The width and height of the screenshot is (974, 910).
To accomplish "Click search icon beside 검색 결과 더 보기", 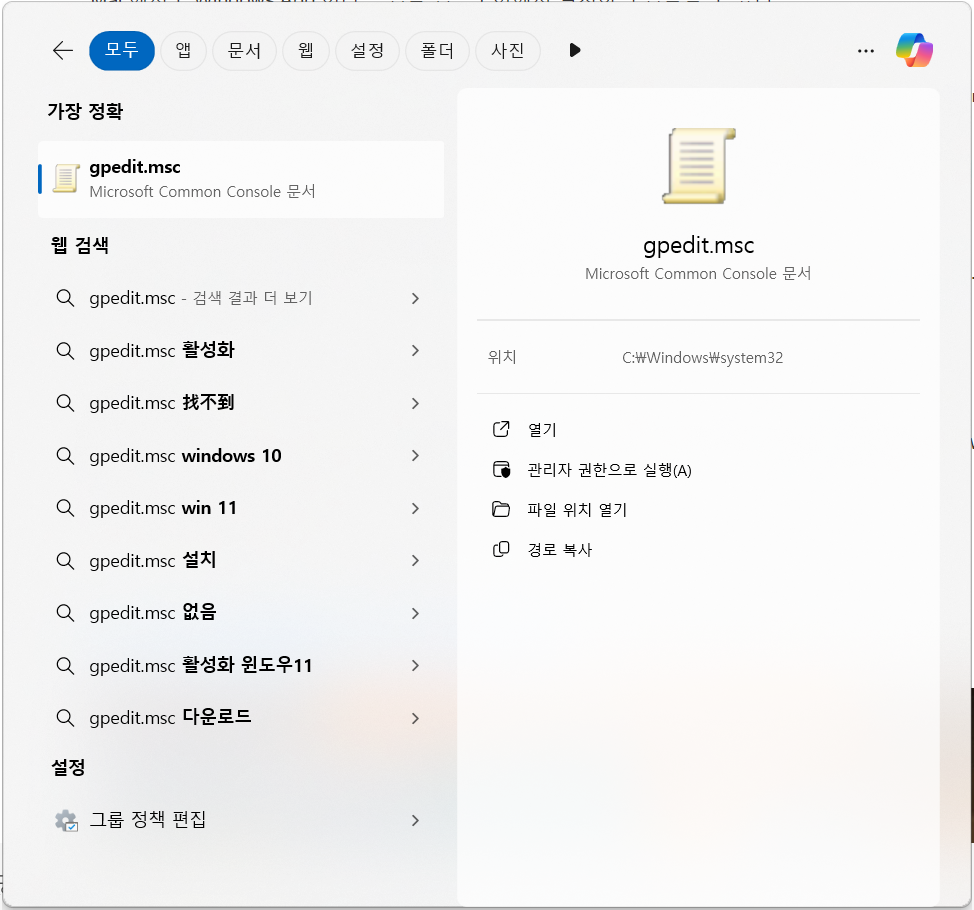I will pos(65,298).
